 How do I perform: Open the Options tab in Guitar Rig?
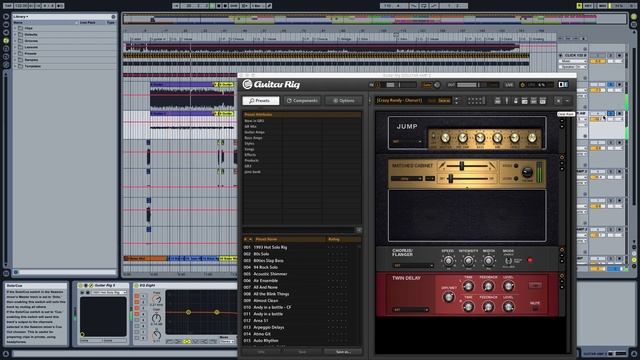click(x=344, y=100)
